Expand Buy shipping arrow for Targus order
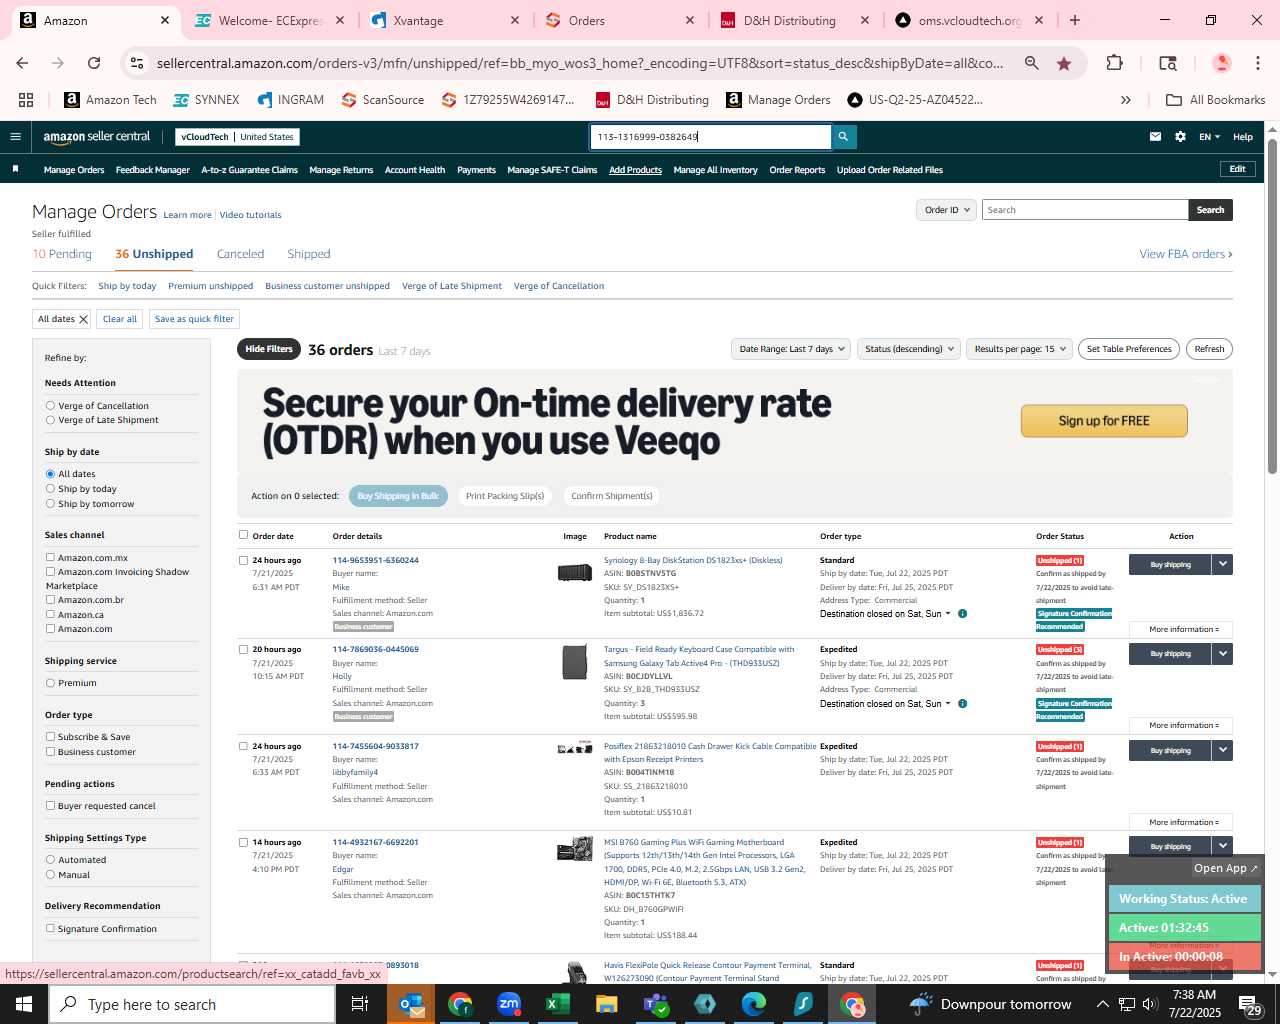Viewport: 1280px width, 1024px height. pos(1222,654)
